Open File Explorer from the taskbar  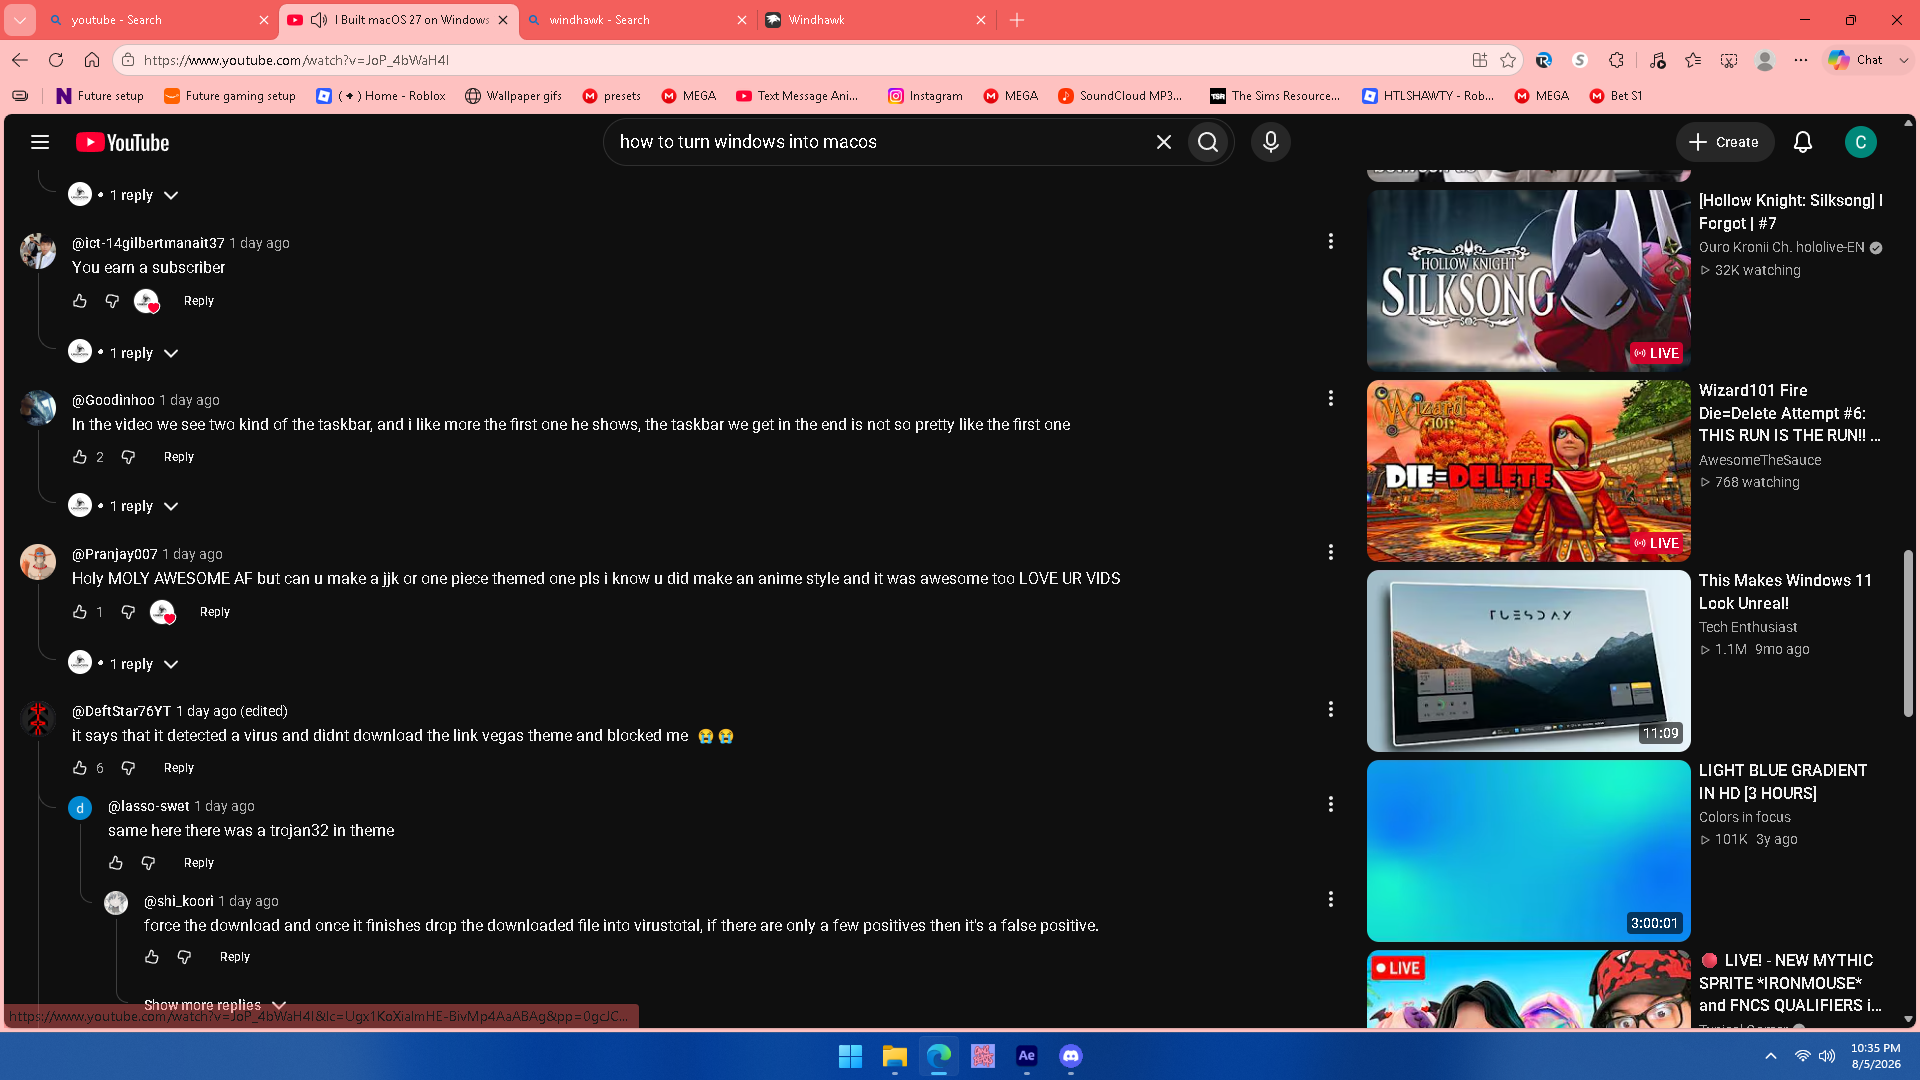894,1056
